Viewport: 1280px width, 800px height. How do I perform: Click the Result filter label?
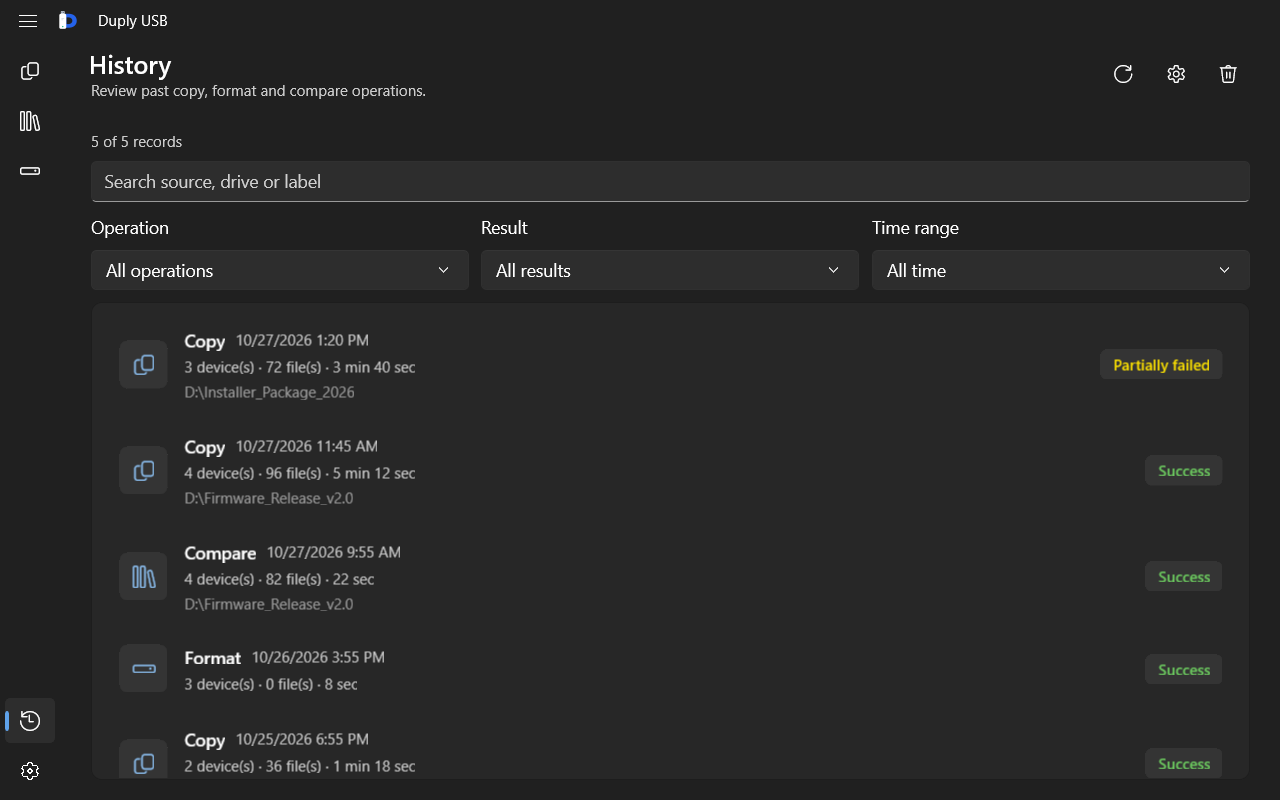tap(504, 228)
